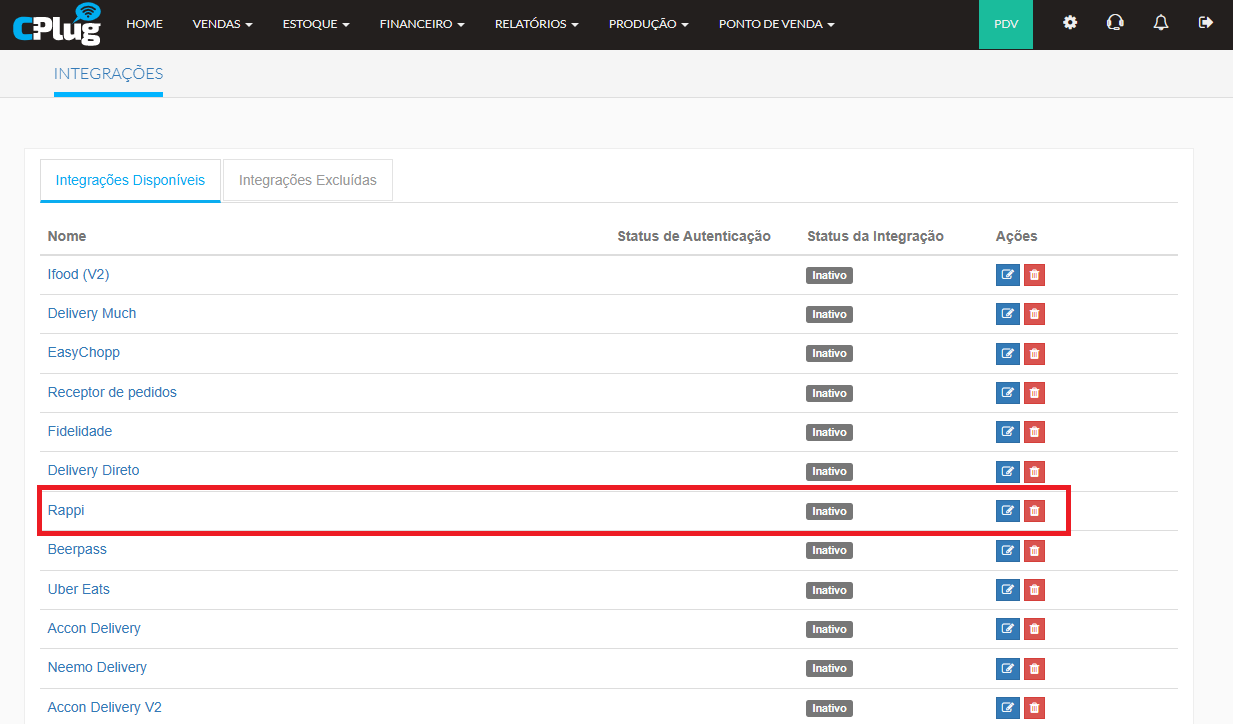Screen dimensions: 1233x724
Task: Open the Rappi link
Action: coord(66,510)
